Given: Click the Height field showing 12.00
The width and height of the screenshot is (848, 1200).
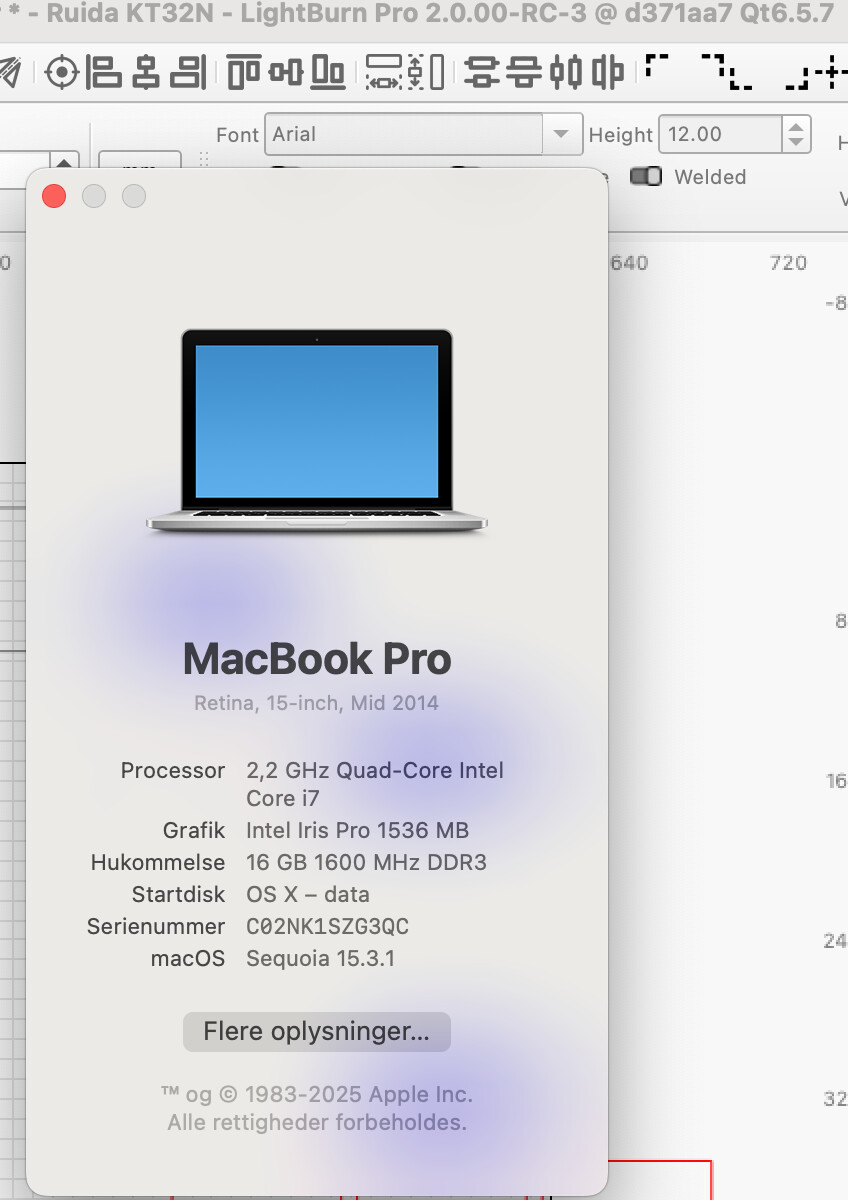Looking at the screenshot, I should coord(720,134).
